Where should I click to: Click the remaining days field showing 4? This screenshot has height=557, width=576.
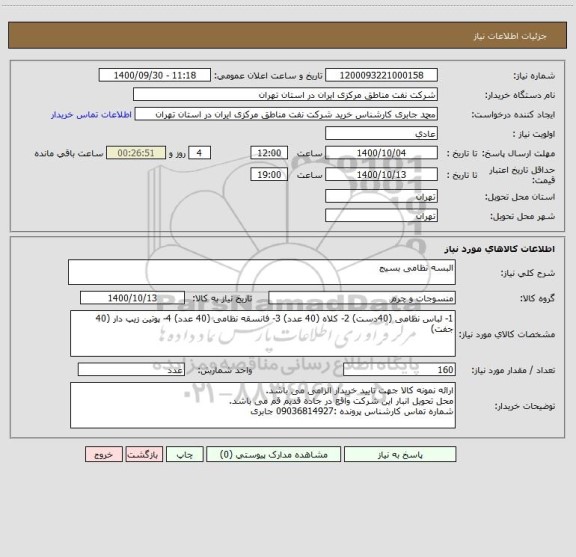(x=199, y=153)
